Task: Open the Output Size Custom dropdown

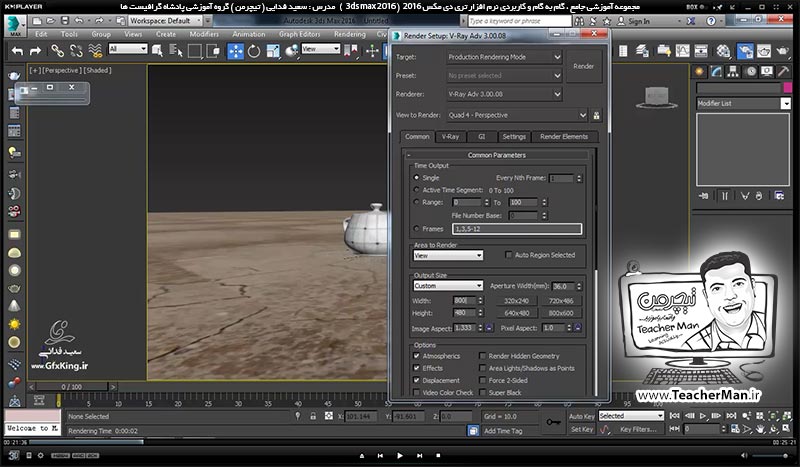Action: point(447,286)
